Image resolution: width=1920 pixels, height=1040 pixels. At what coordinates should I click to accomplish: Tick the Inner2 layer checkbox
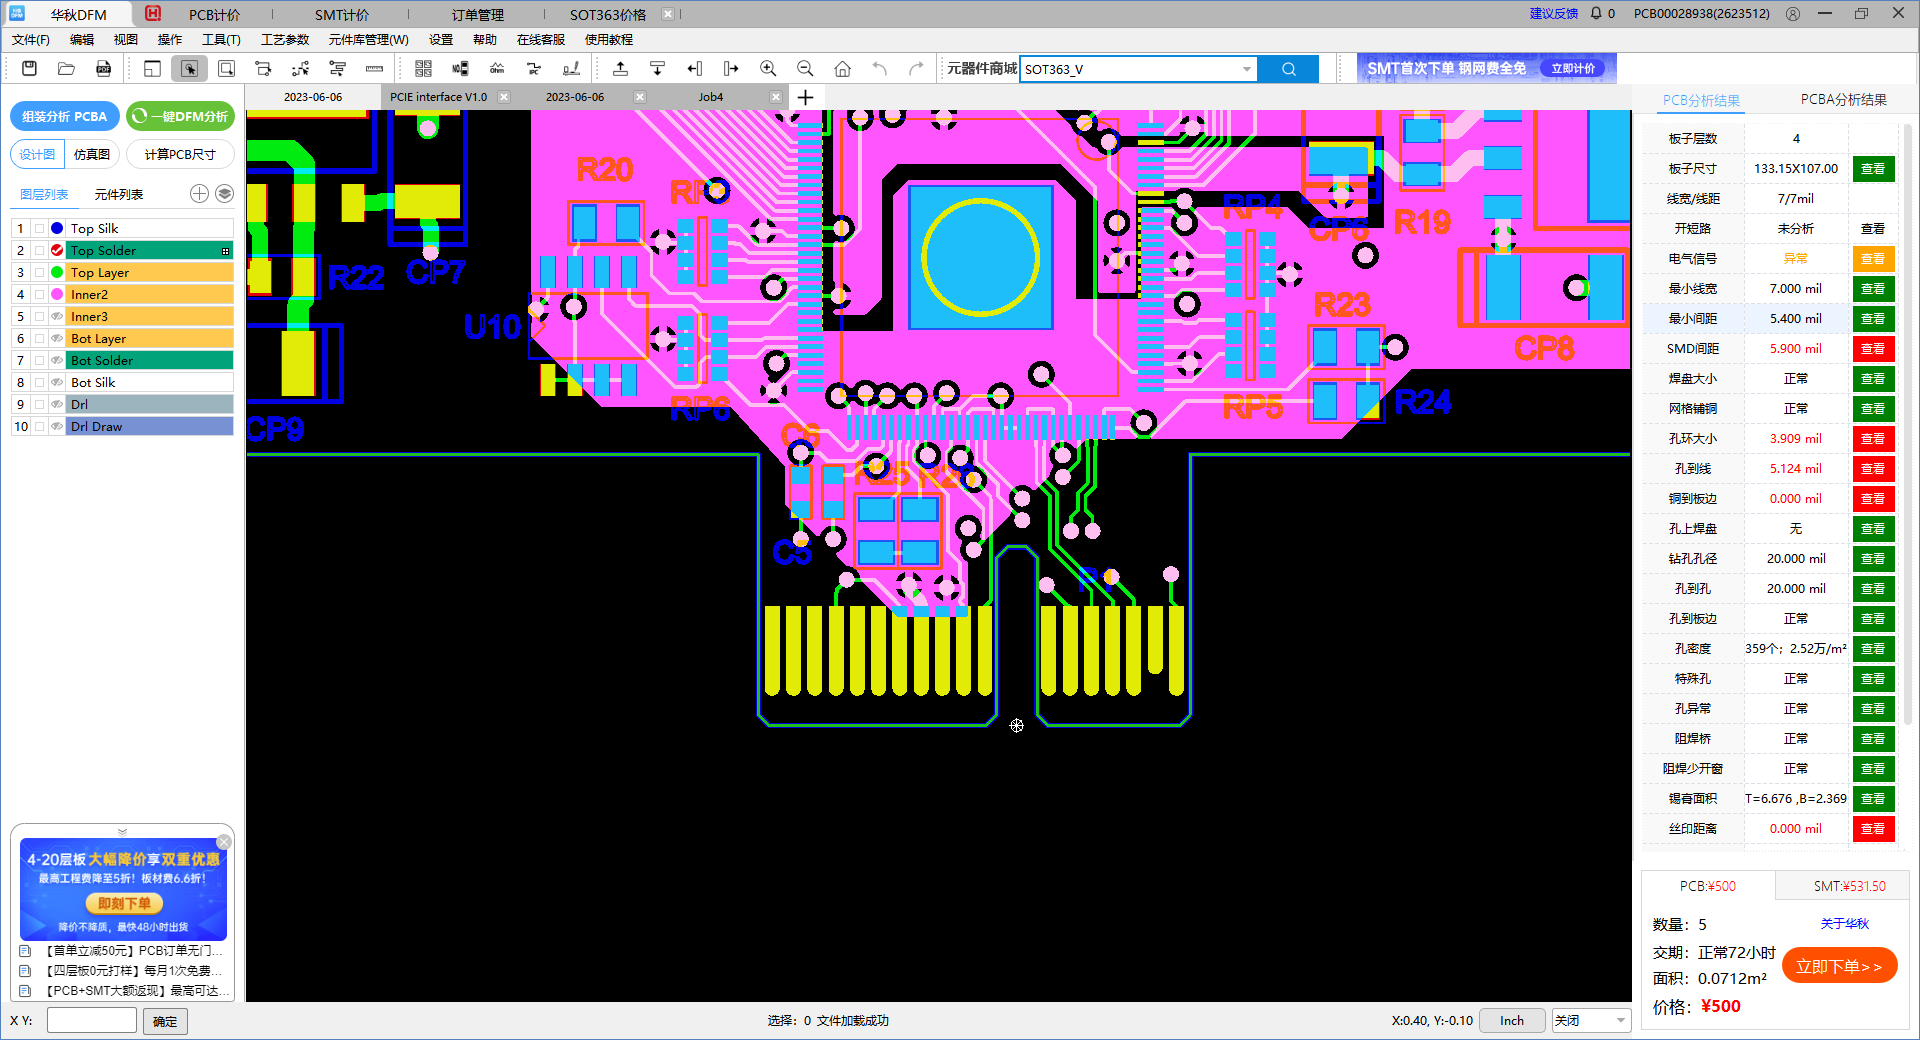click(x=39, y=294)
